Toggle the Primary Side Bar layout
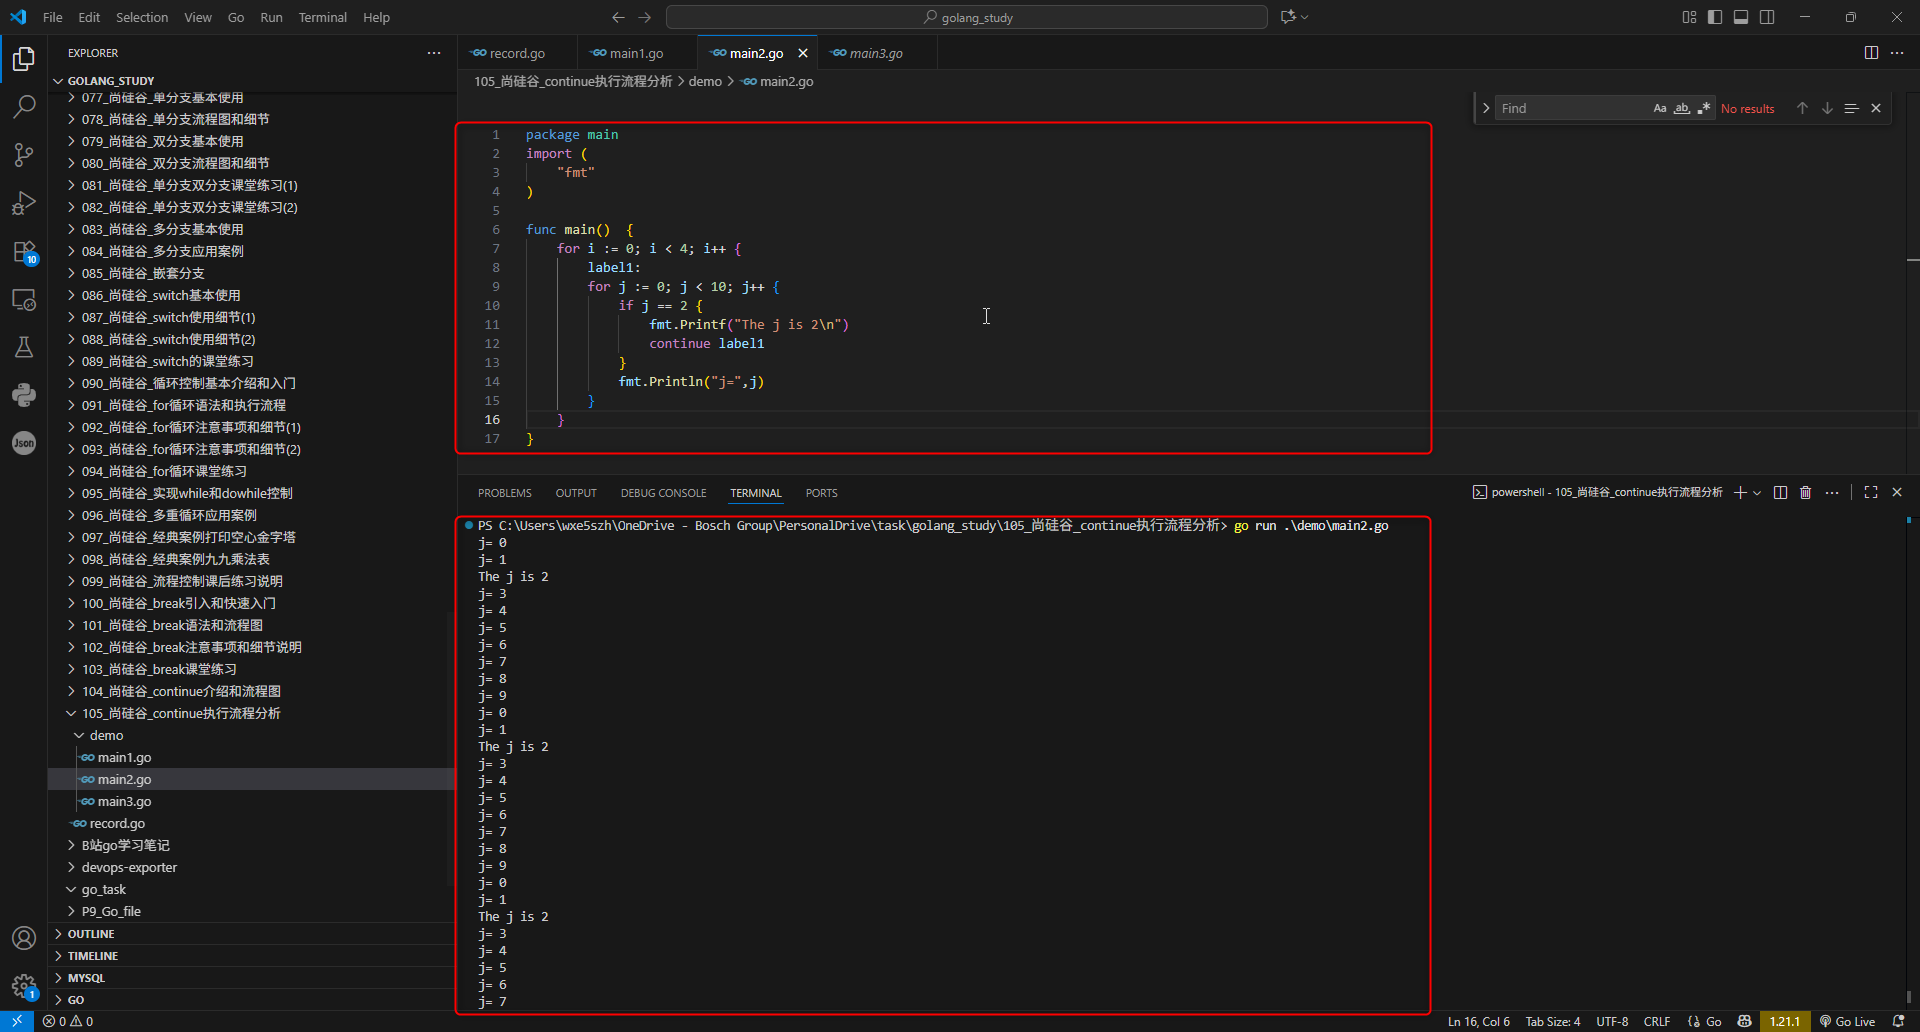The image size is (1920, 1032). (x=1715, y=17)
